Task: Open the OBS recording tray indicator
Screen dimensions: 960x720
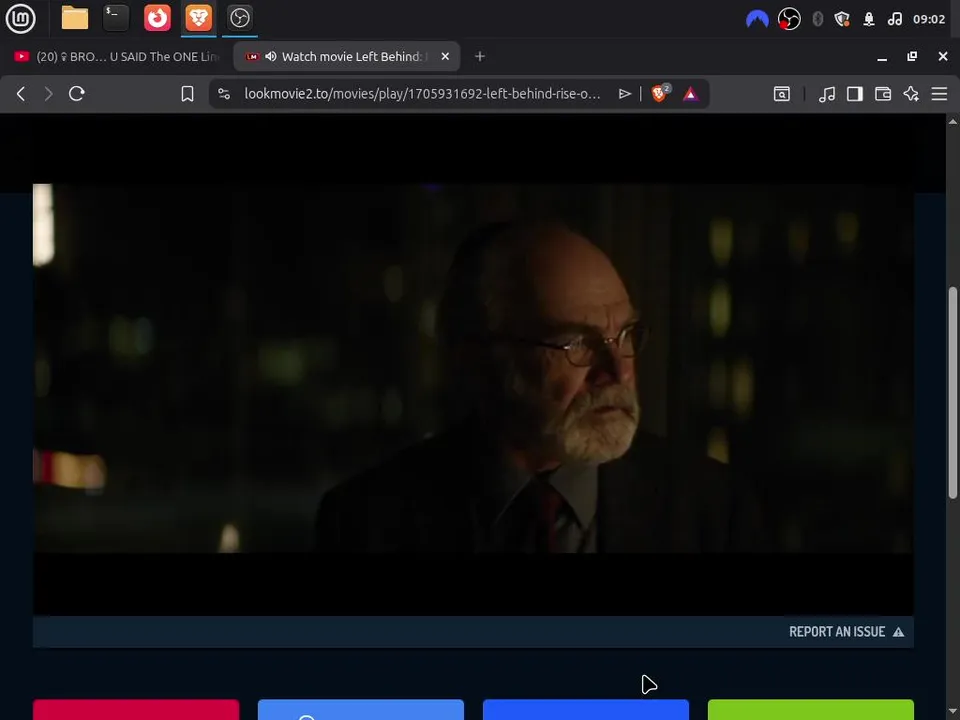Action: pos(789,19)
